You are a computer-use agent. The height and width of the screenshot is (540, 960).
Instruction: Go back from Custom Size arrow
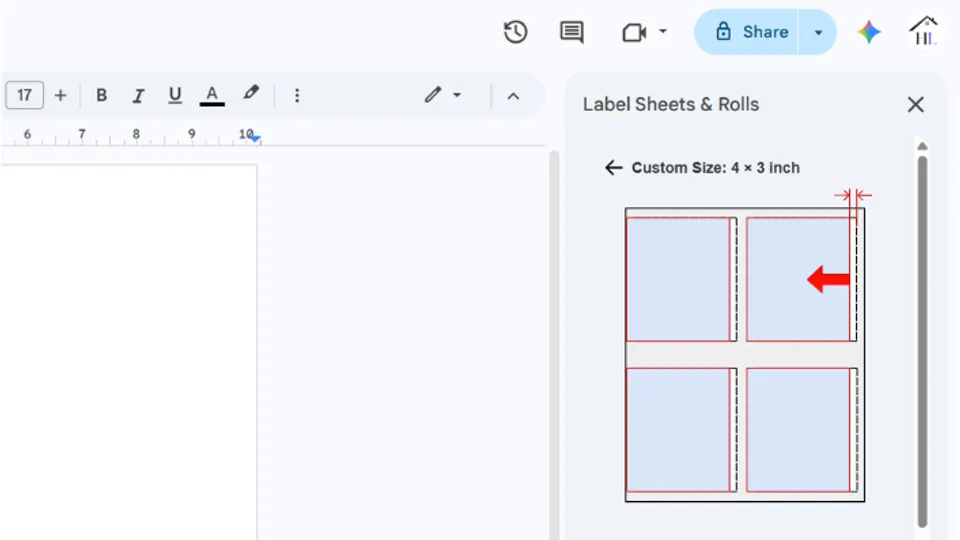(613, 168)
